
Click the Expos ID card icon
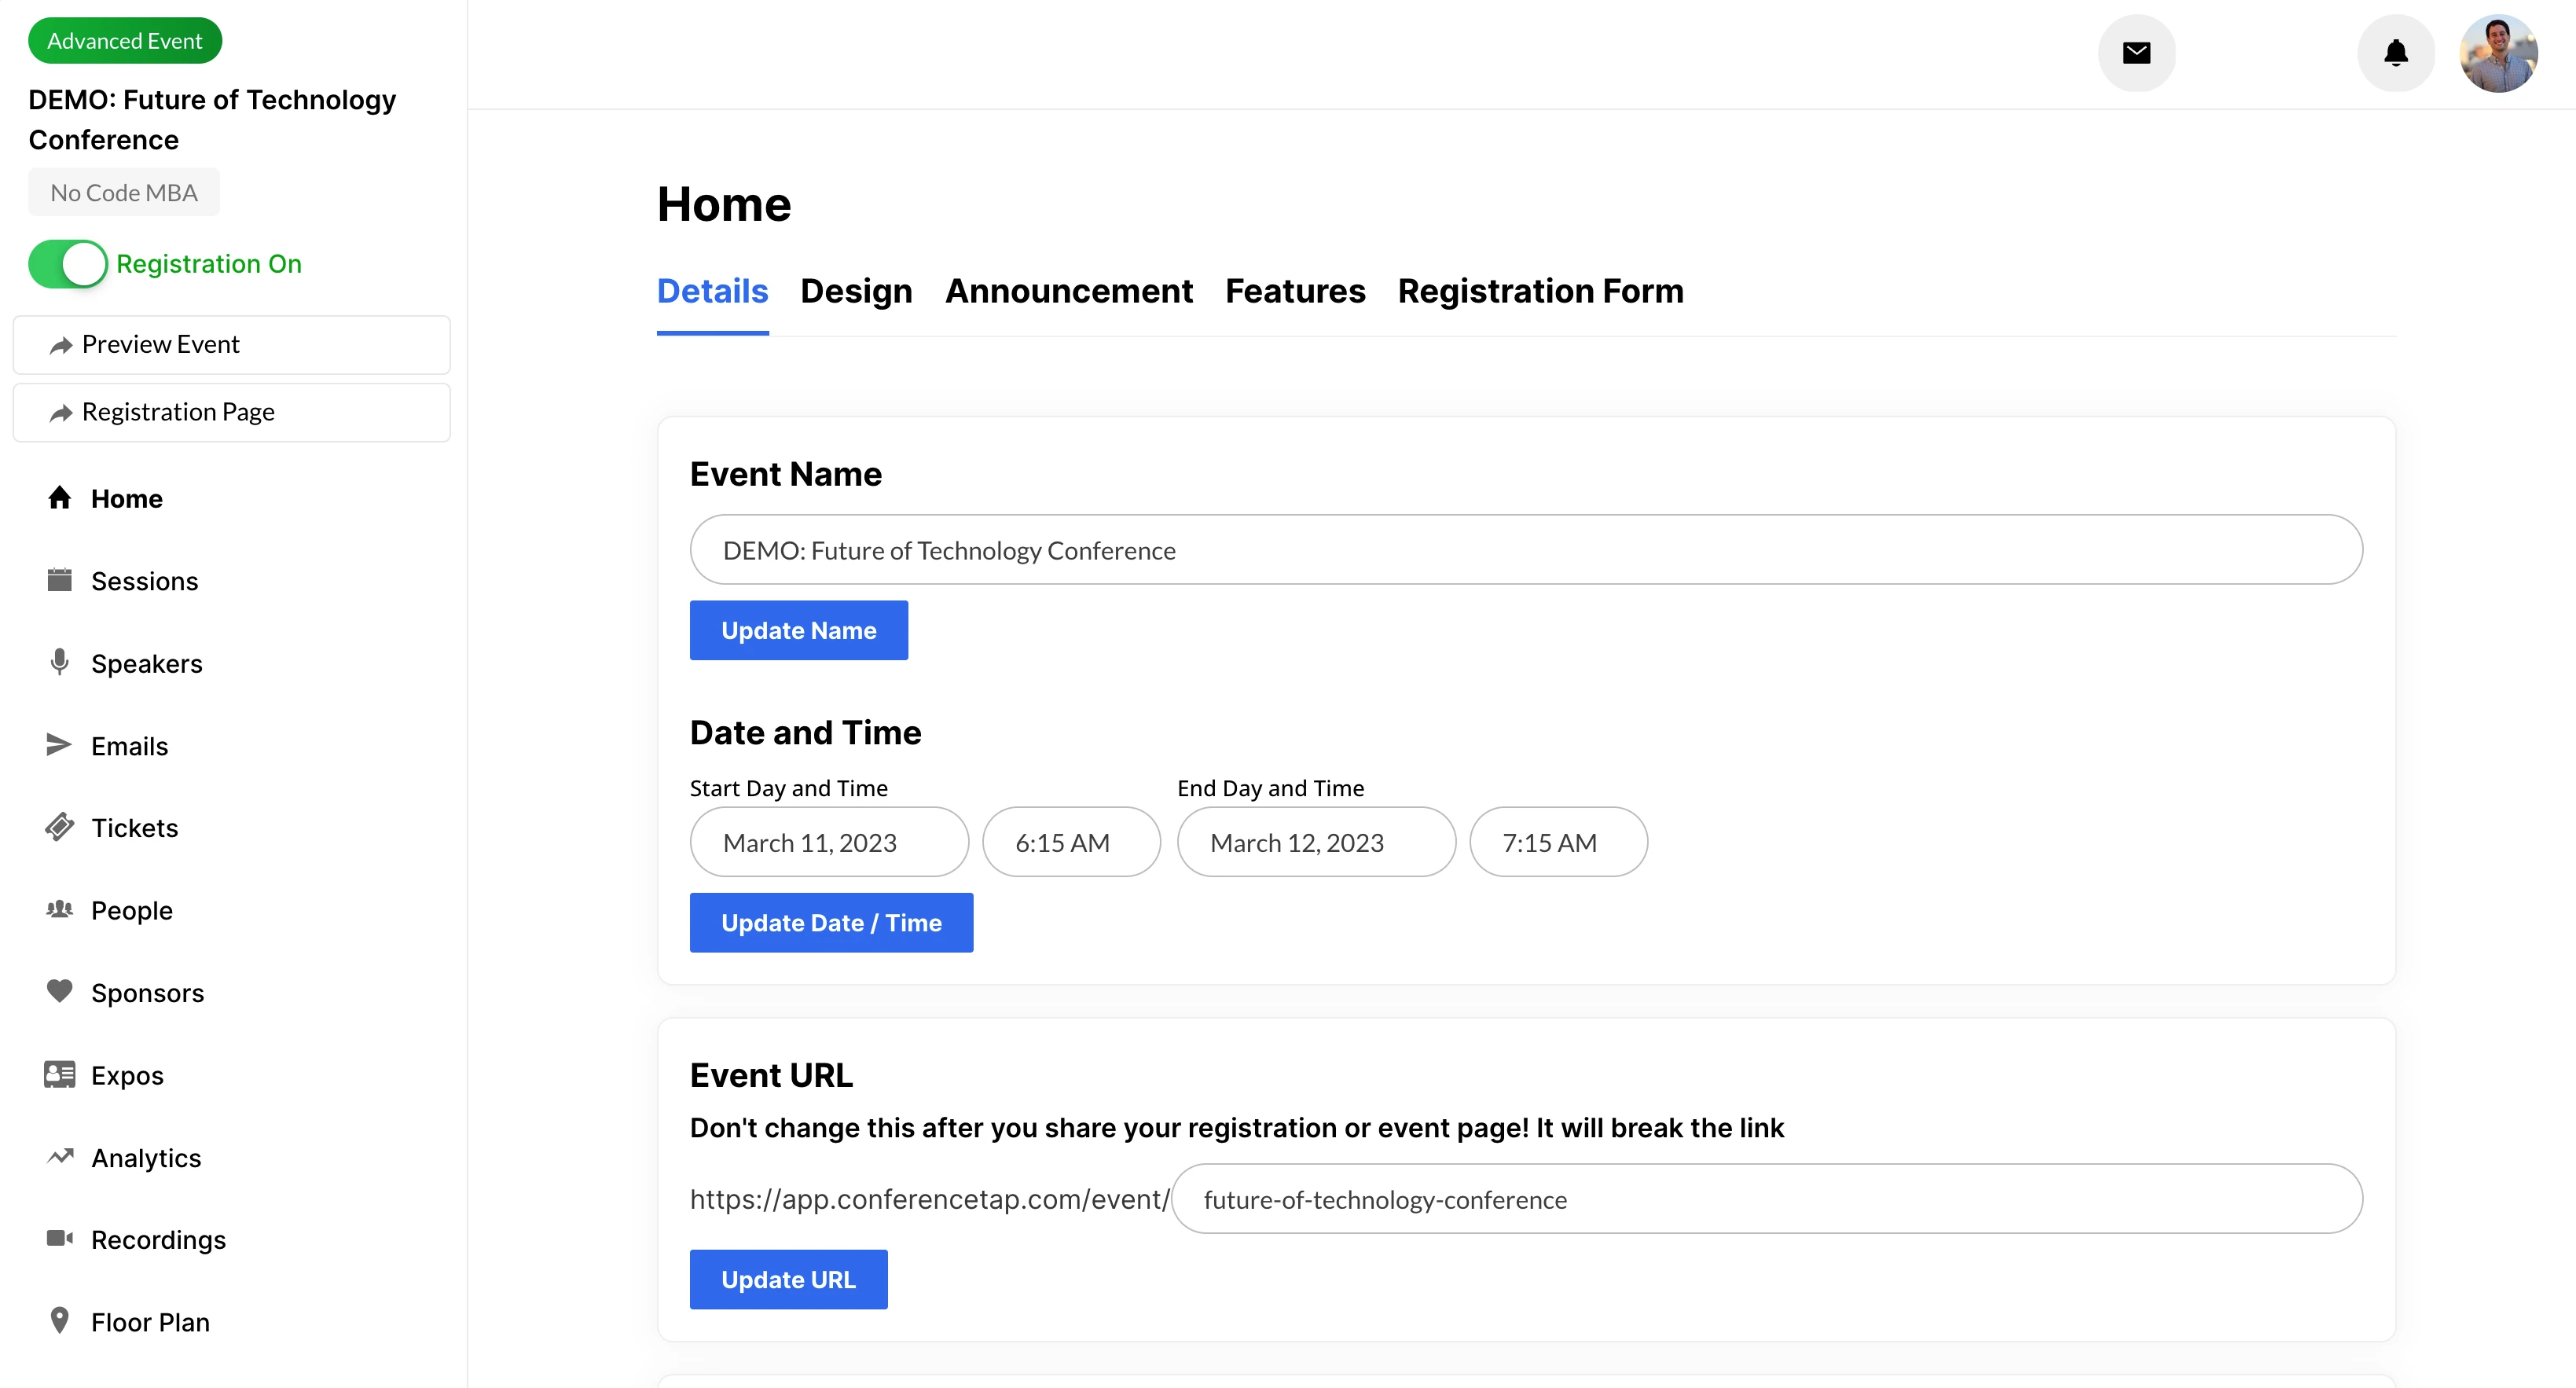tap(59, 1074)
